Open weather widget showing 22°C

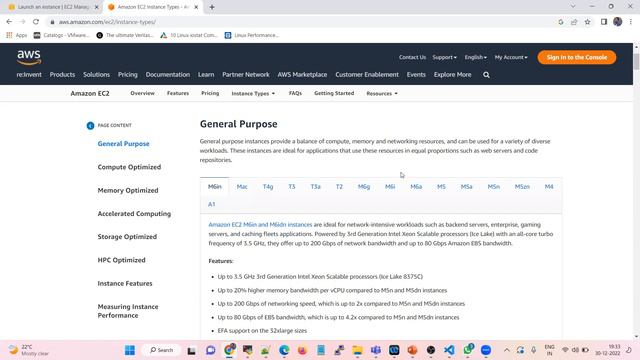[x=29, y=350]
